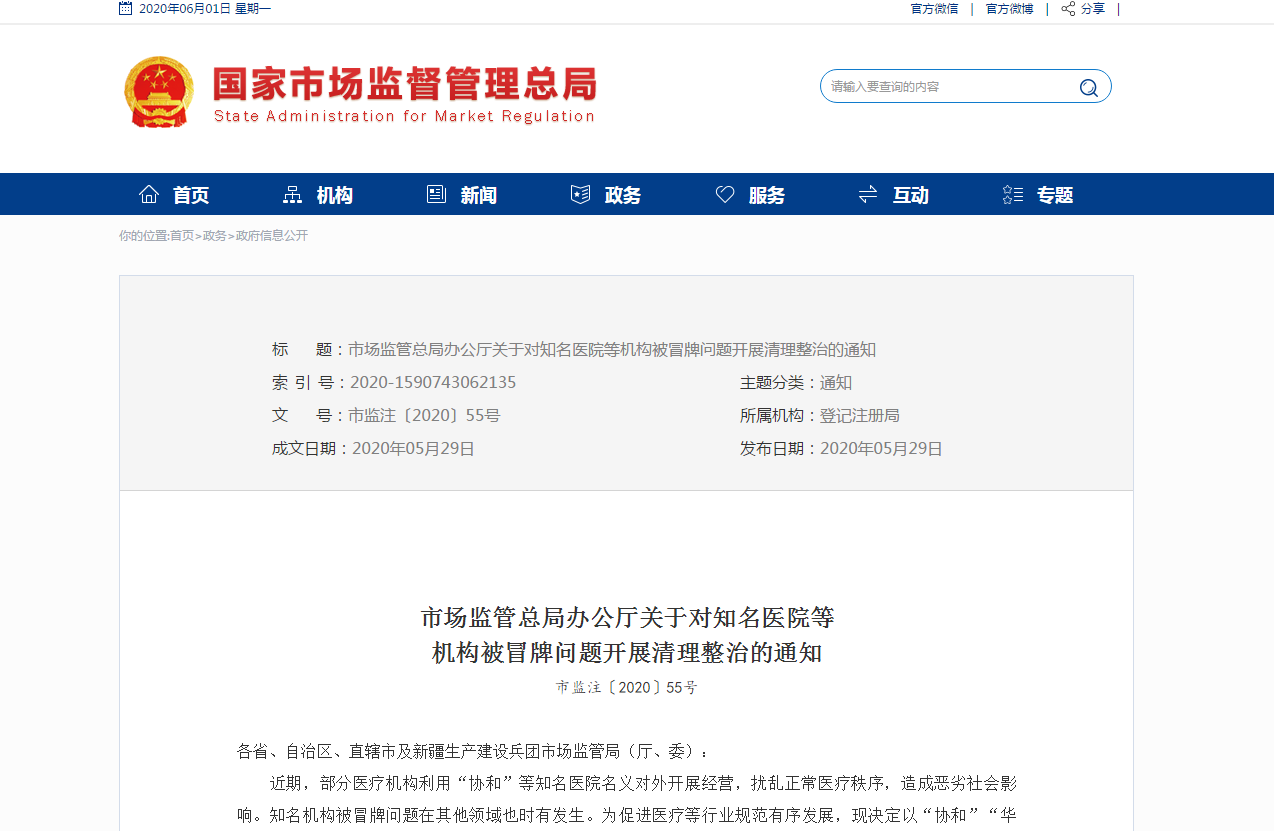
Task: Click the book icon for 政务
Action: pos(580,195)
